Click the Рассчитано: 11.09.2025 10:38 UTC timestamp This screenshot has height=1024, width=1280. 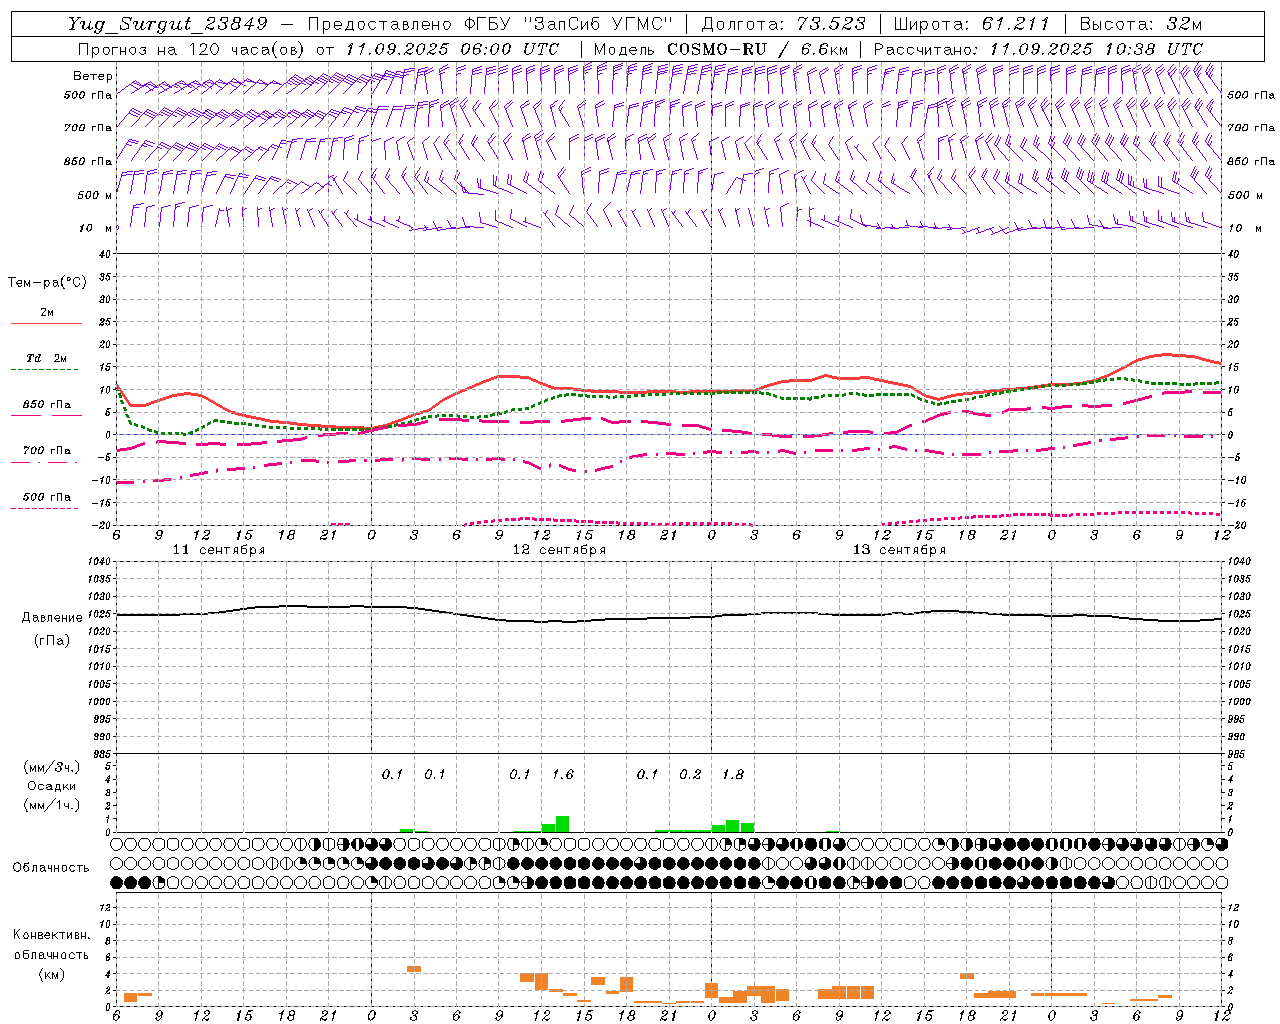[1038, 48]
